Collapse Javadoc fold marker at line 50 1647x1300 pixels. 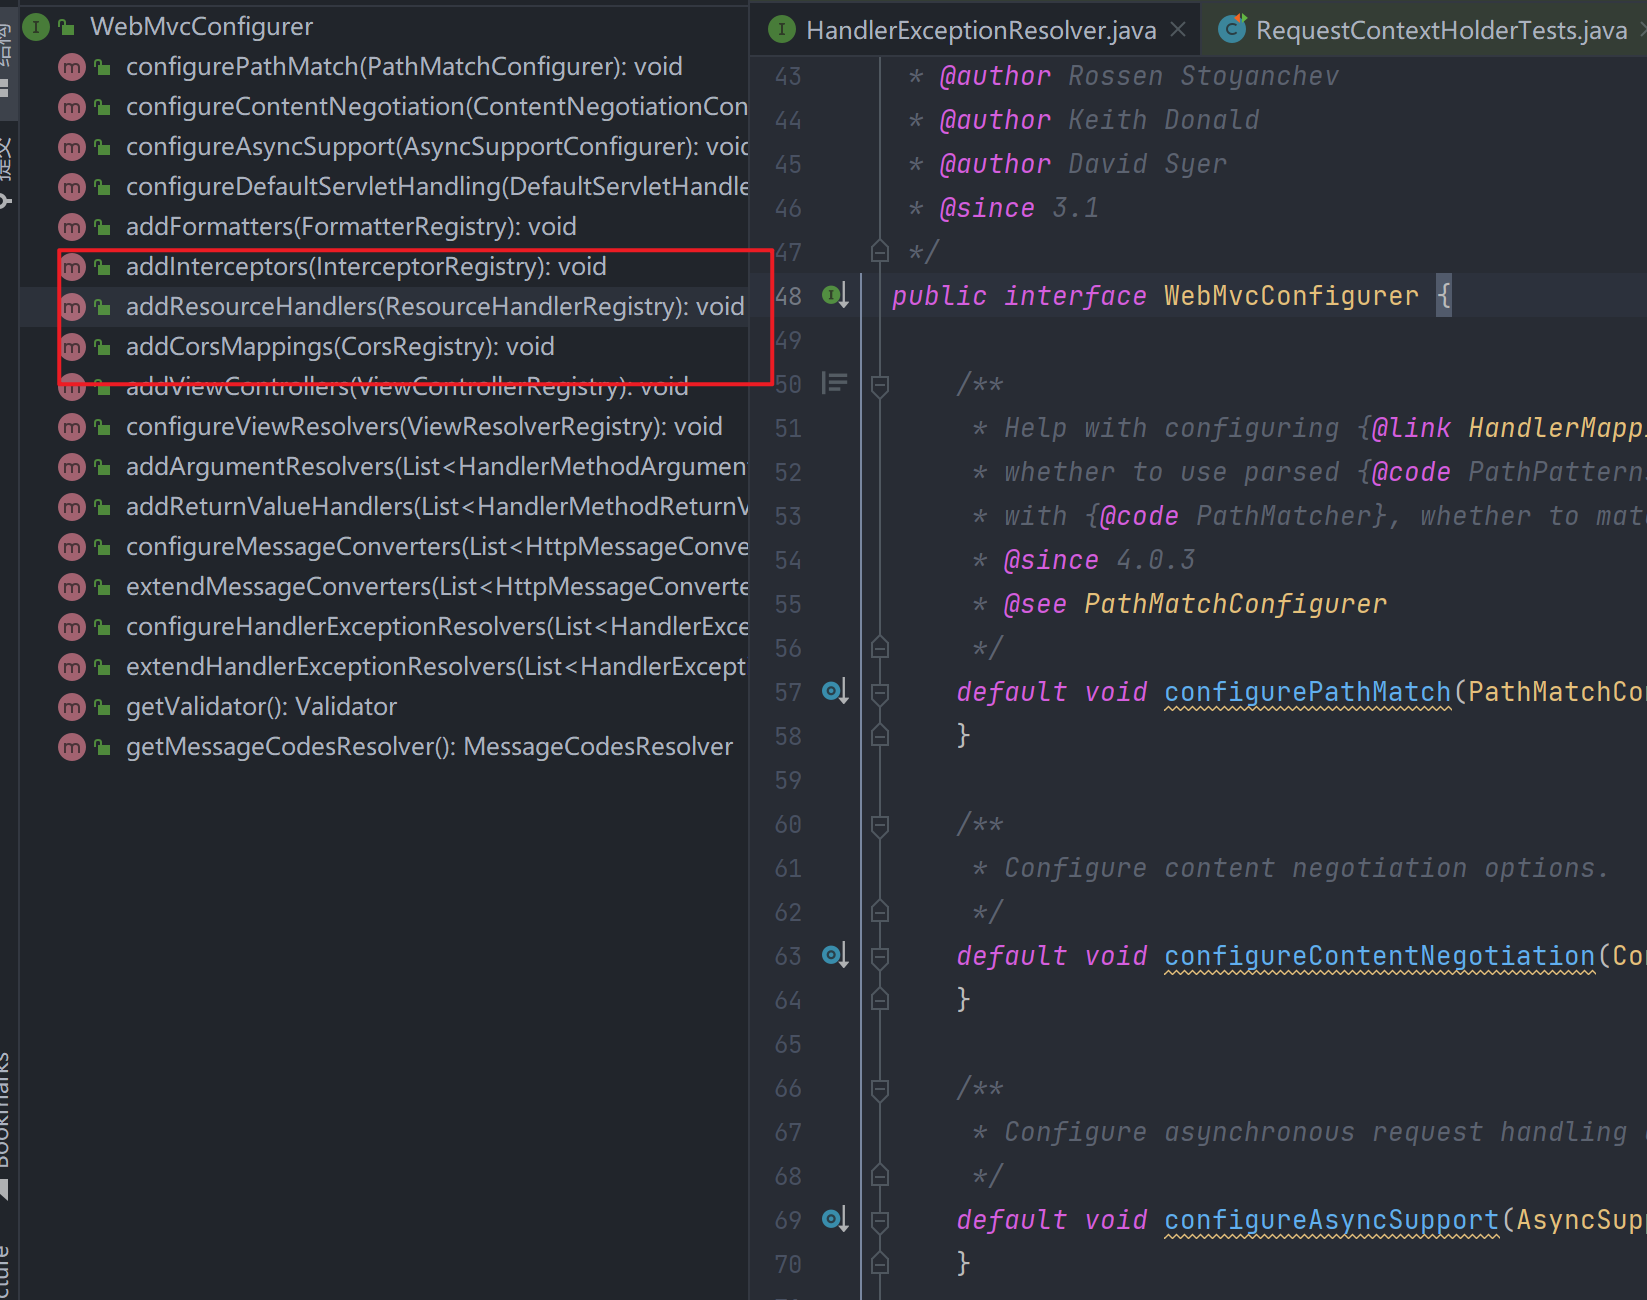tap(880, 384)
